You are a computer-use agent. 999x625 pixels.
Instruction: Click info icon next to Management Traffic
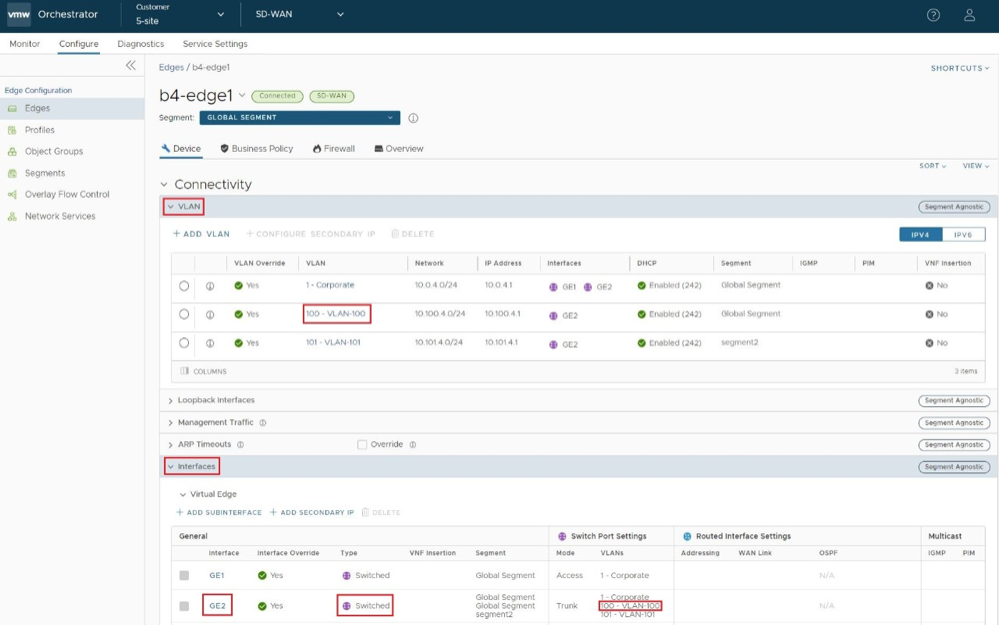click(263, 423)
